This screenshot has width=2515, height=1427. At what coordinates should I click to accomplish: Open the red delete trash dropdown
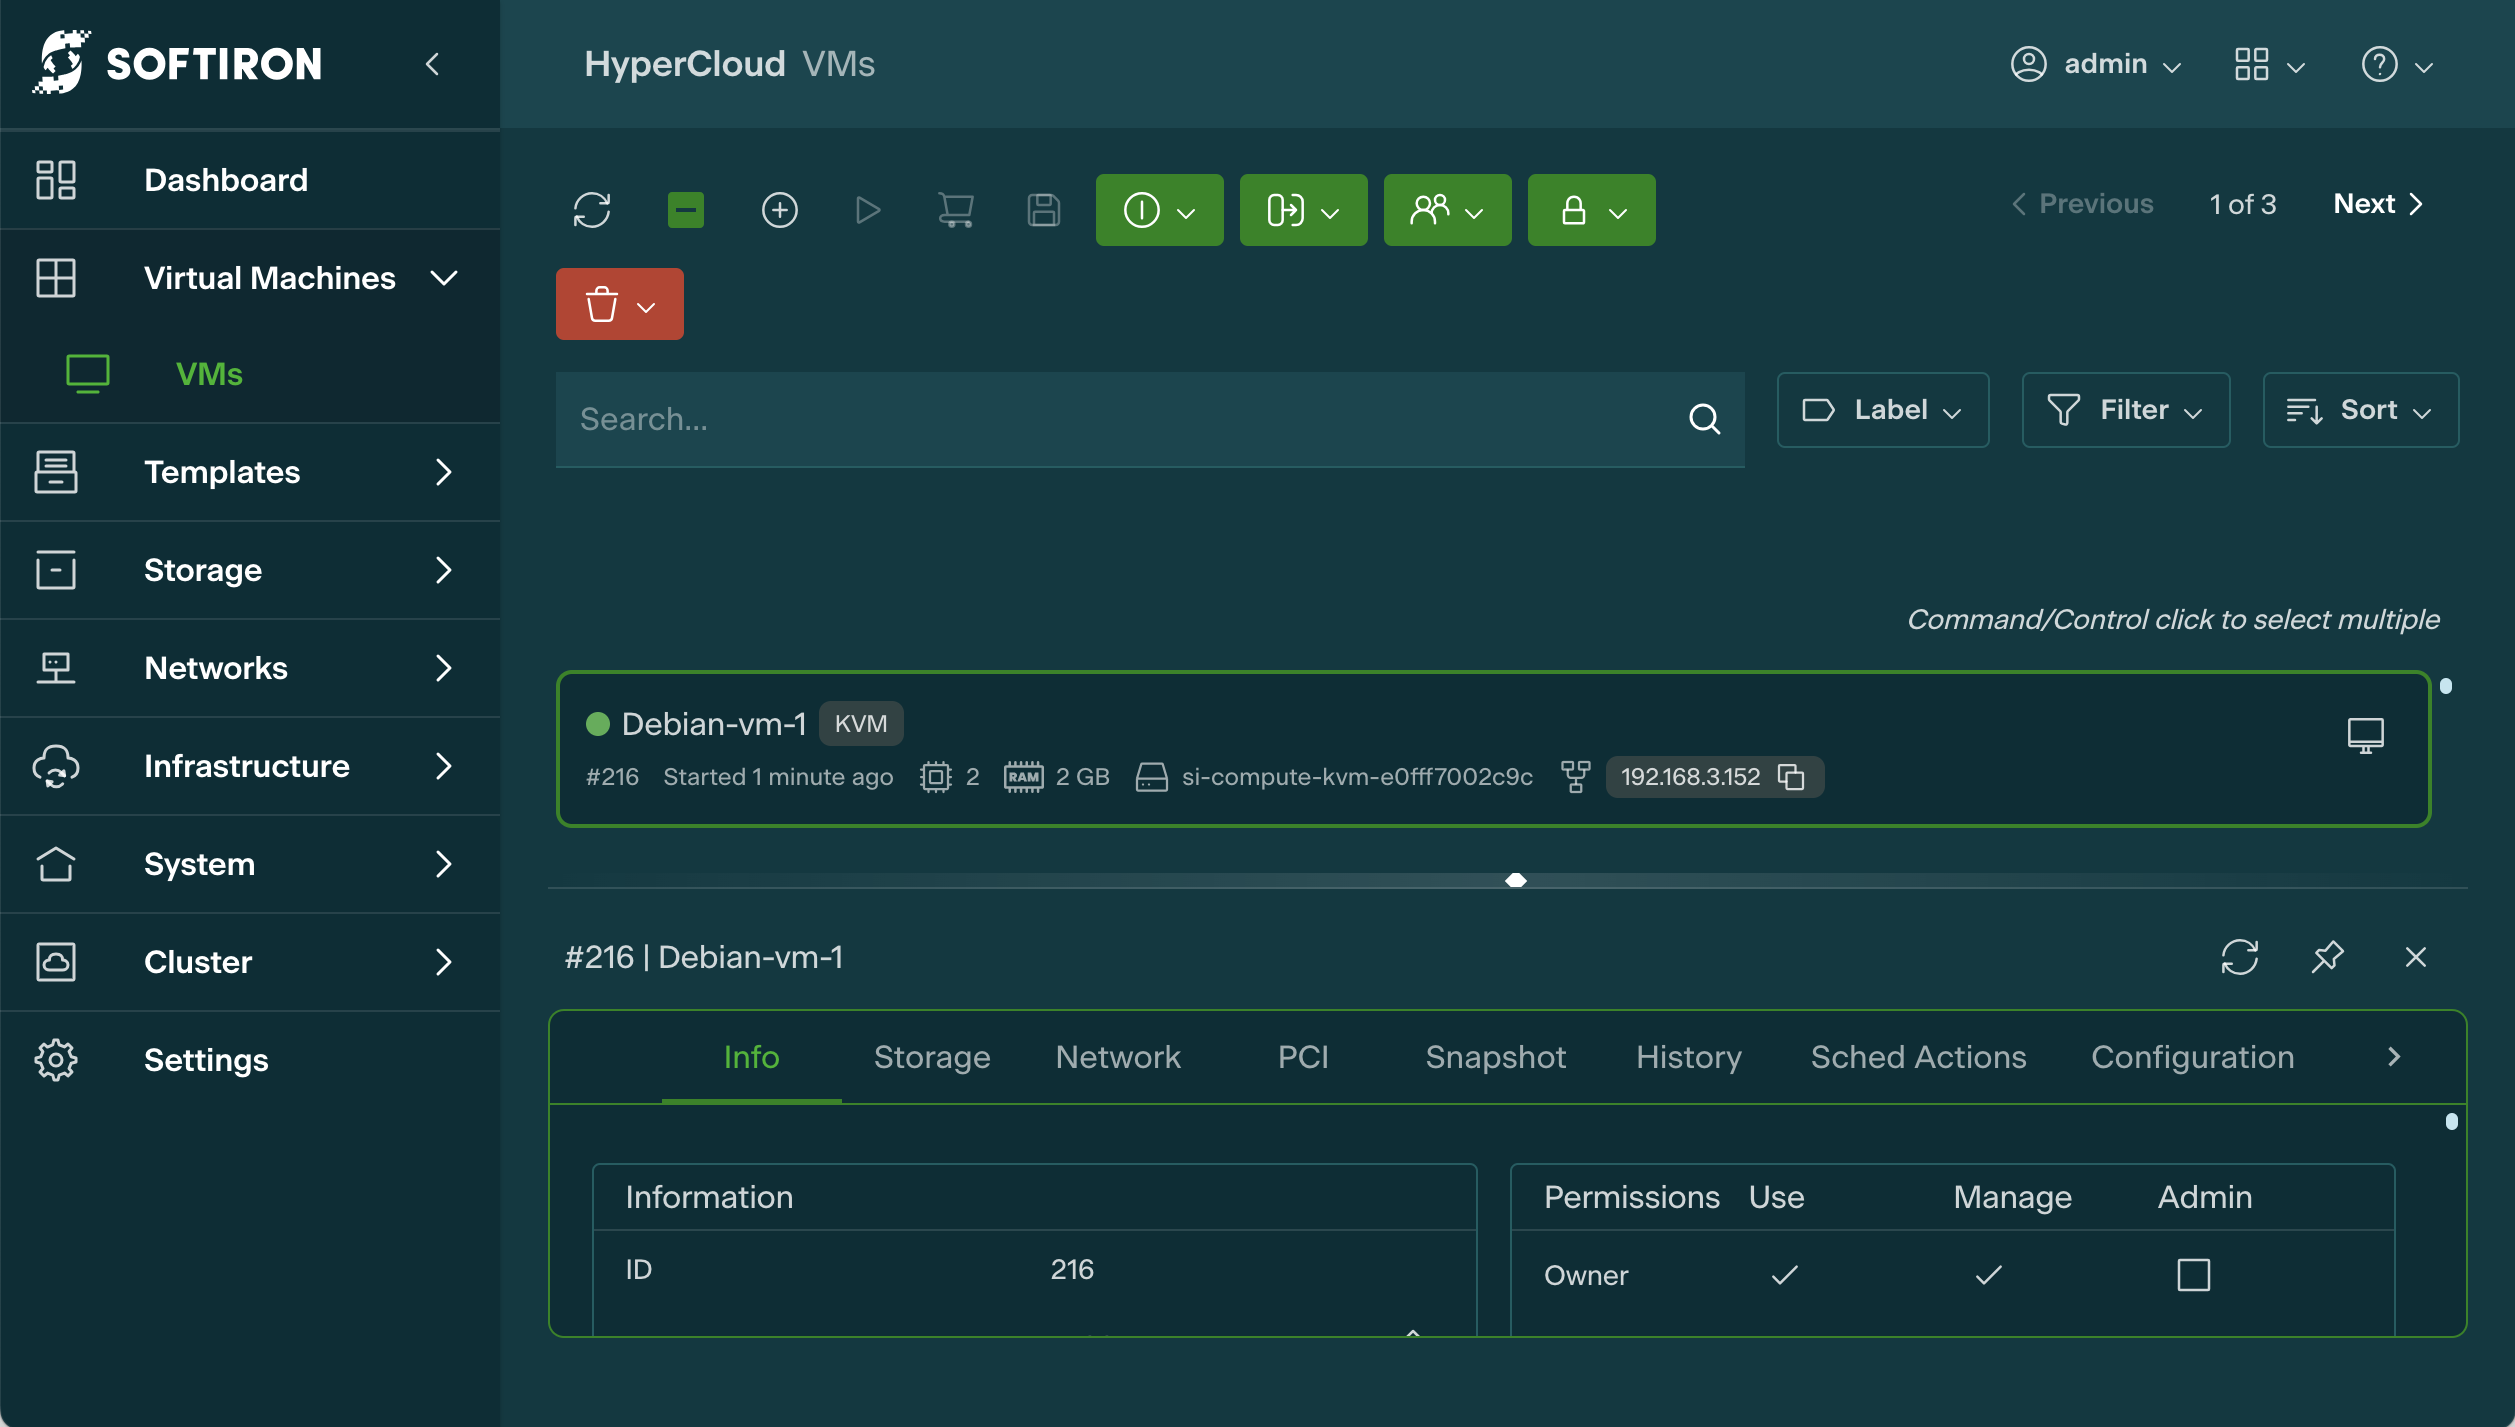[619, 304]
